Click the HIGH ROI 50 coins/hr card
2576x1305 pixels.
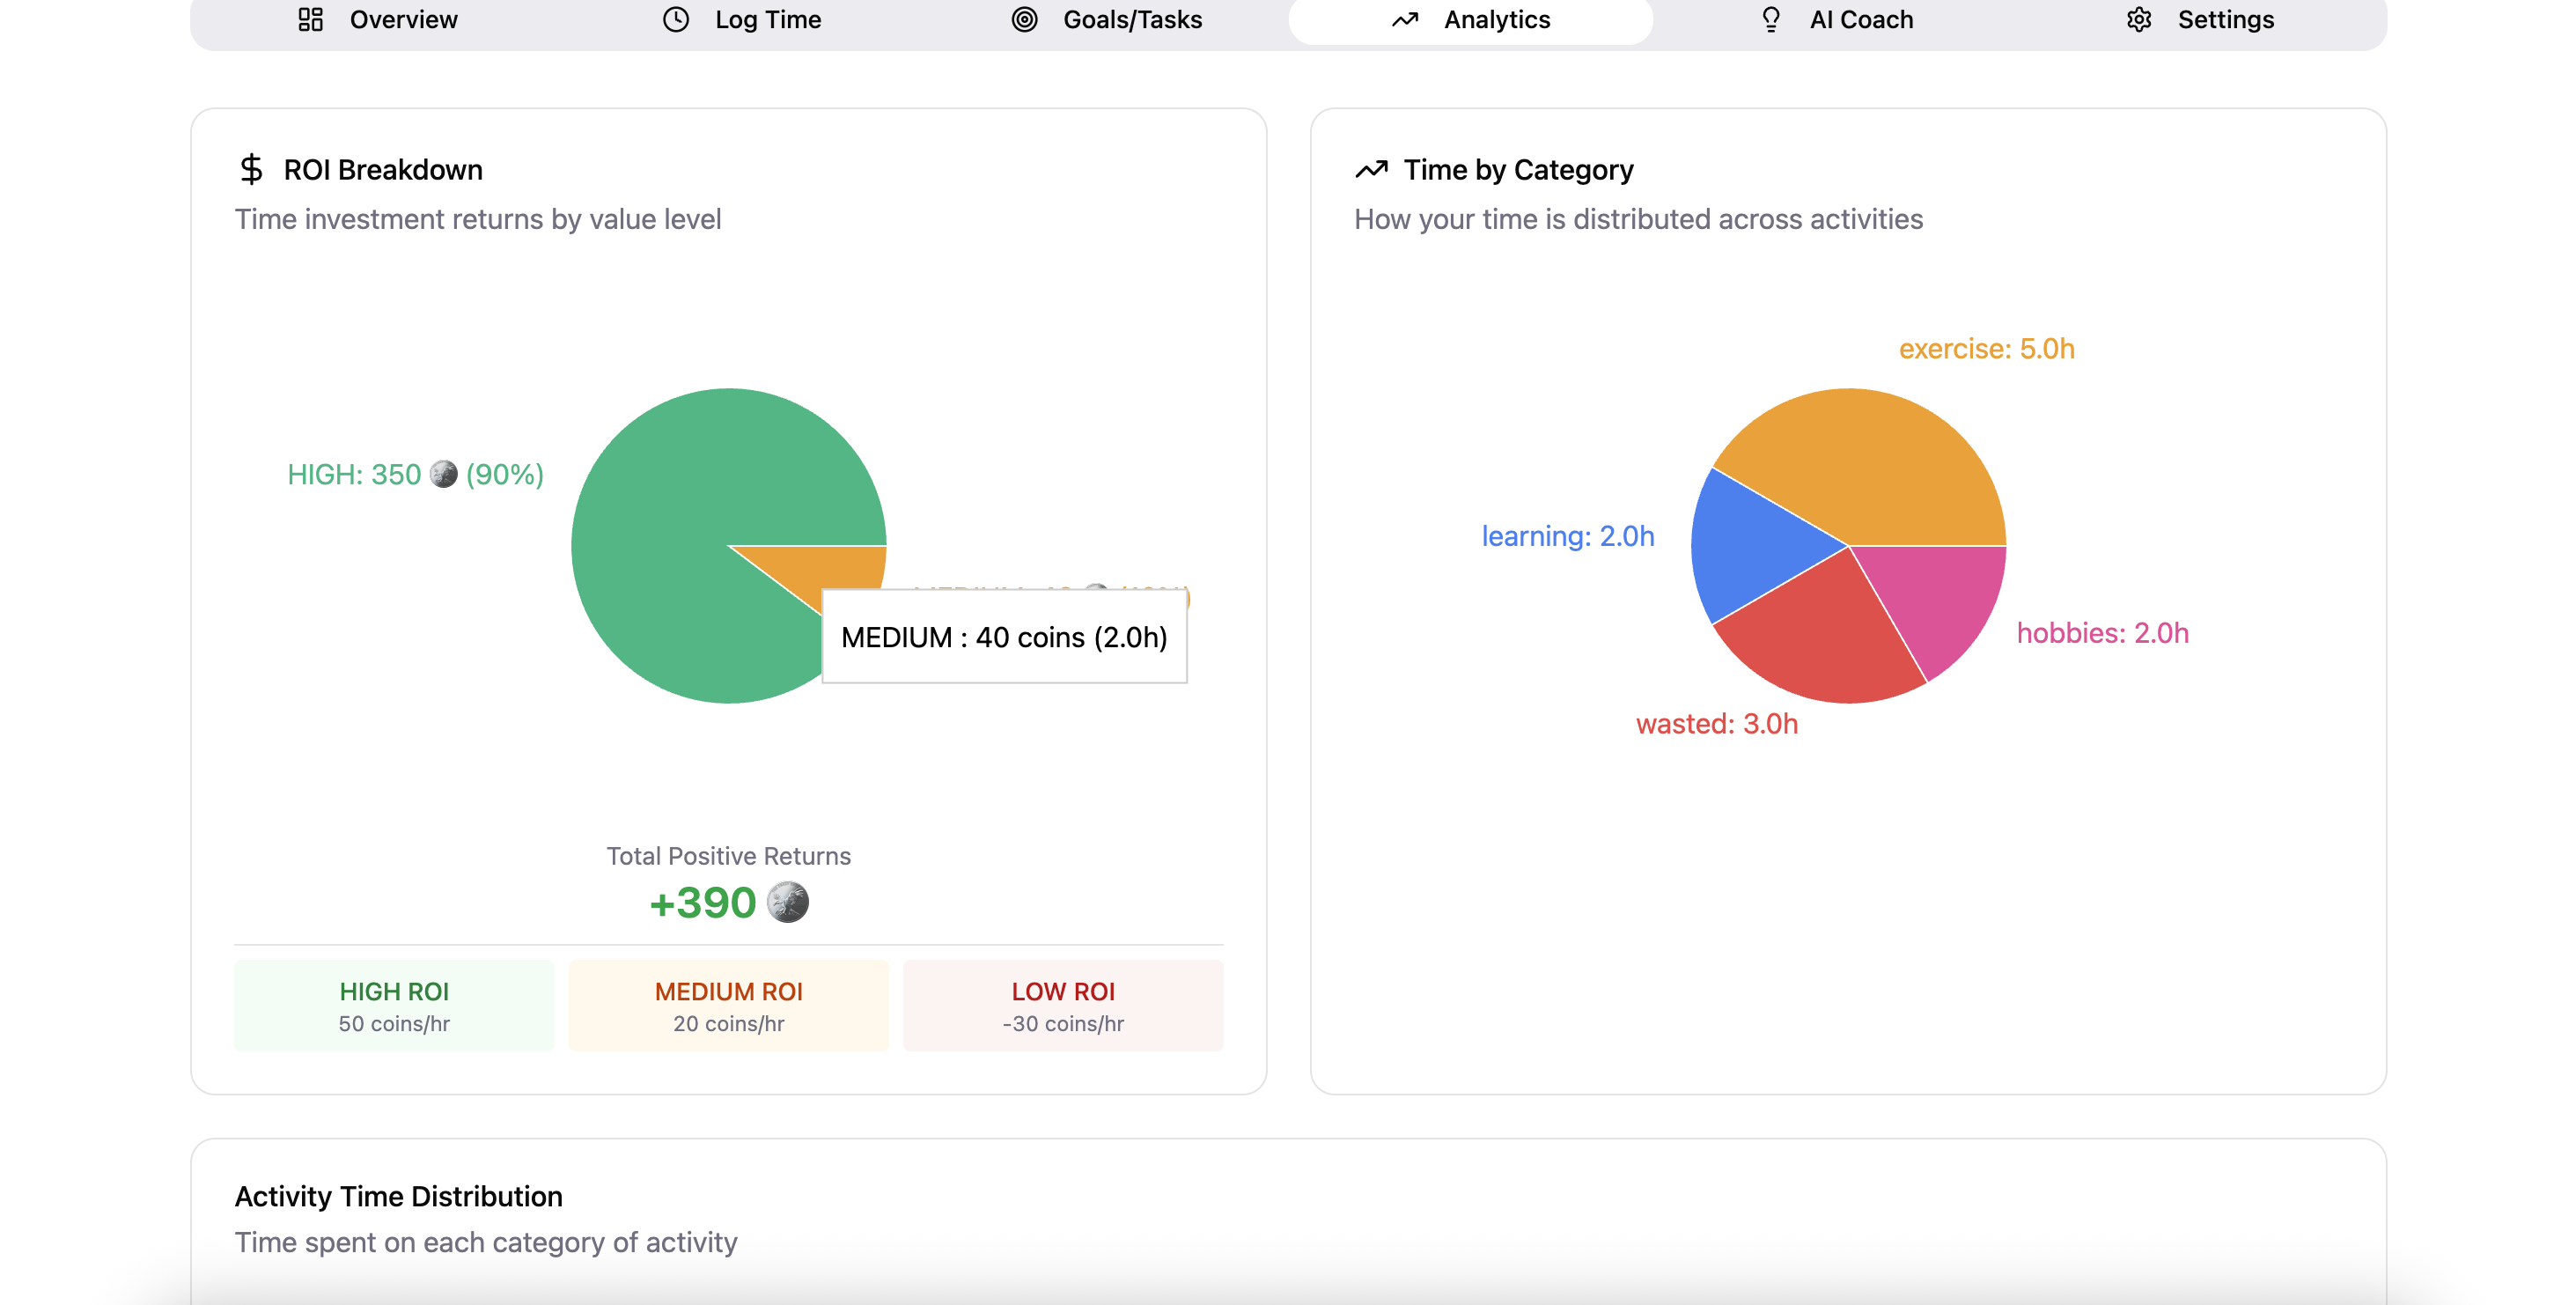(394, 1006)
